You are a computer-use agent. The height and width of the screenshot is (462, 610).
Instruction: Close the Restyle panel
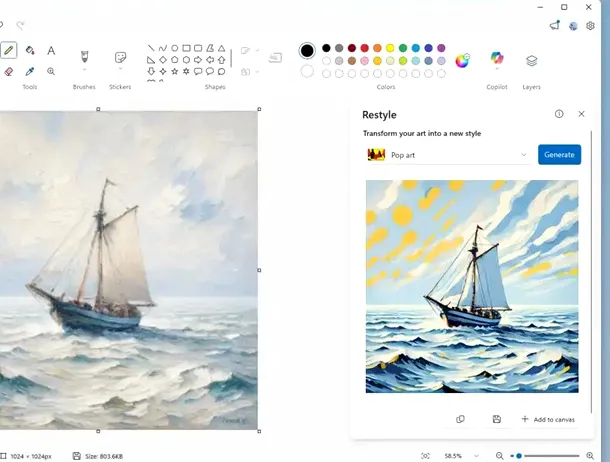coord(582,114)
